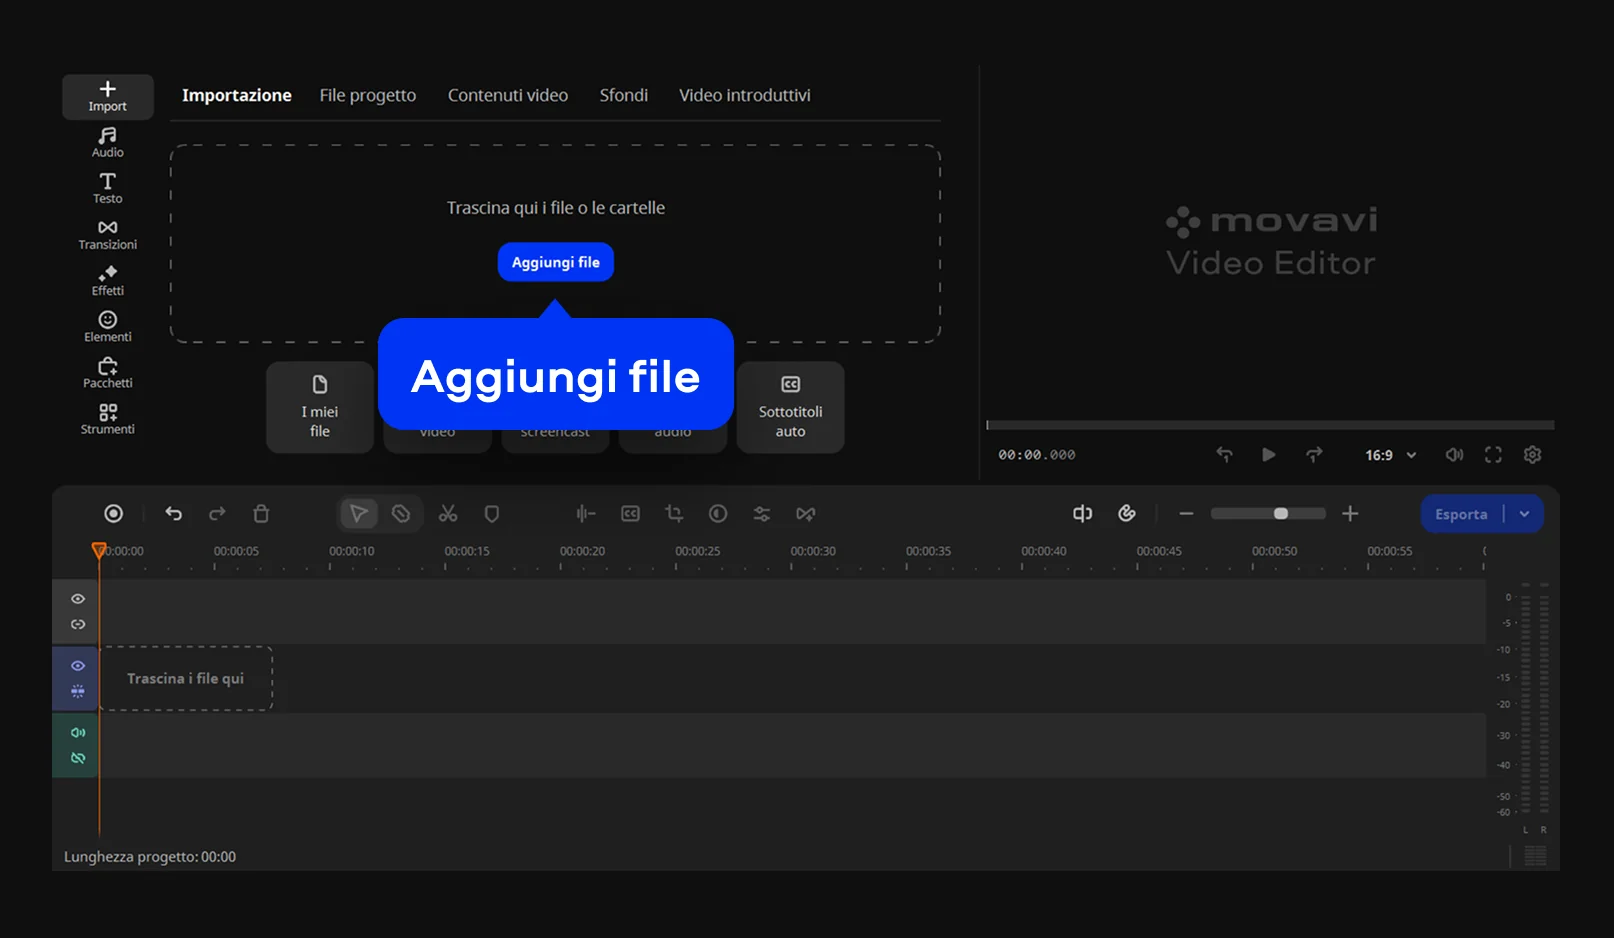1614x938 pixels.
Task: Open the Transizioni panel
Action: [x=107, y=234]
